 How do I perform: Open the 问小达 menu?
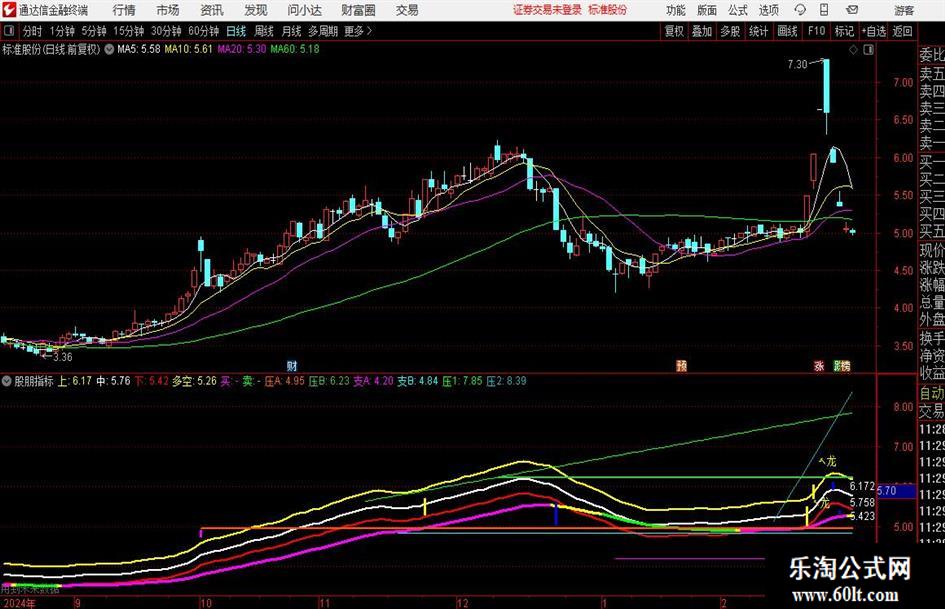(305, 10)
